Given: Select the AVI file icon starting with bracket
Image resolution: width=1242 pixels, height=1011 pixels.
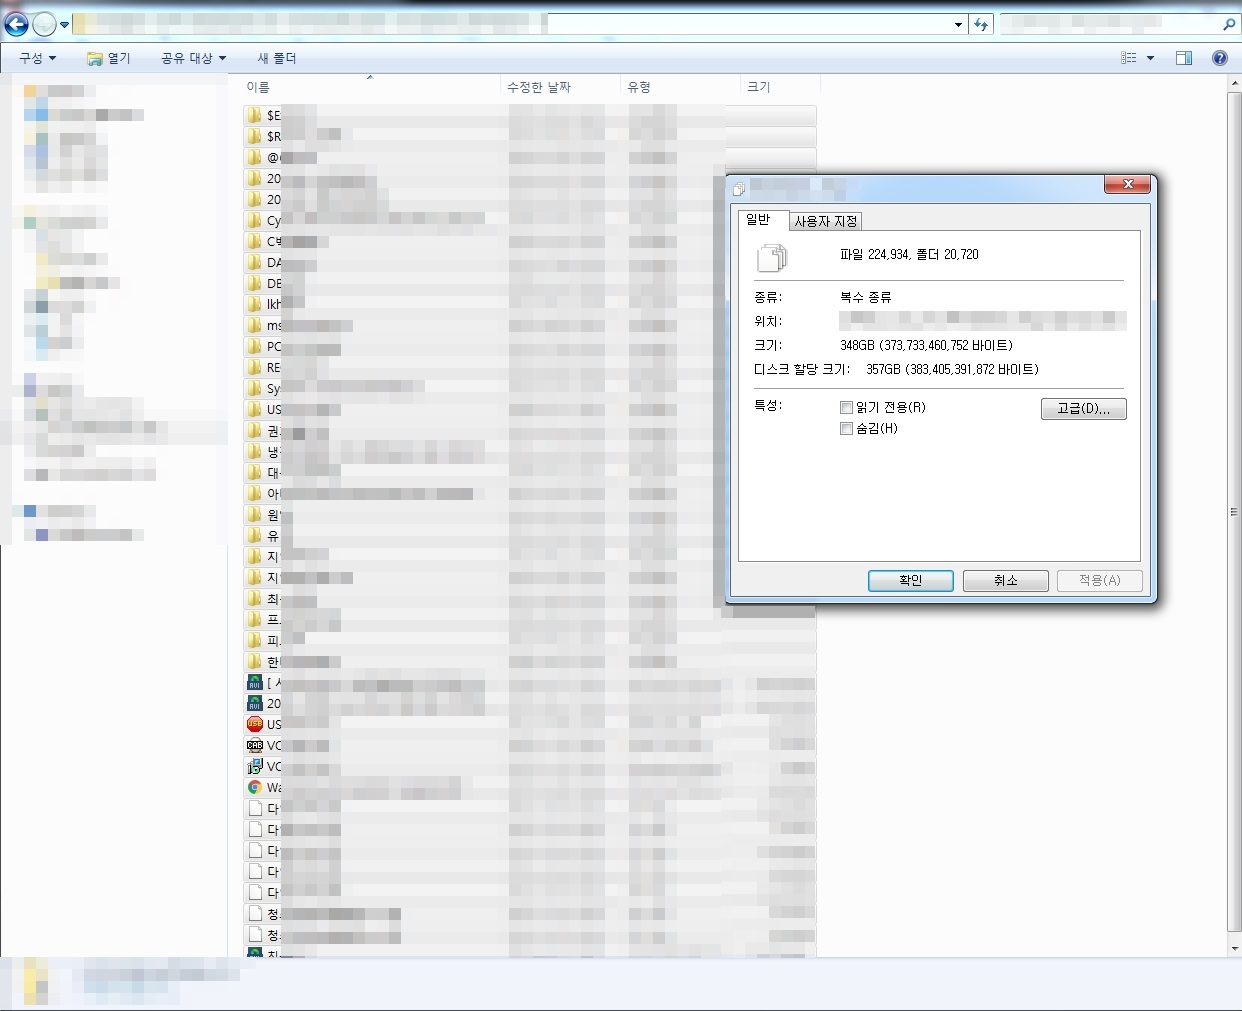Looking at the screenshot, I should 255,682.
